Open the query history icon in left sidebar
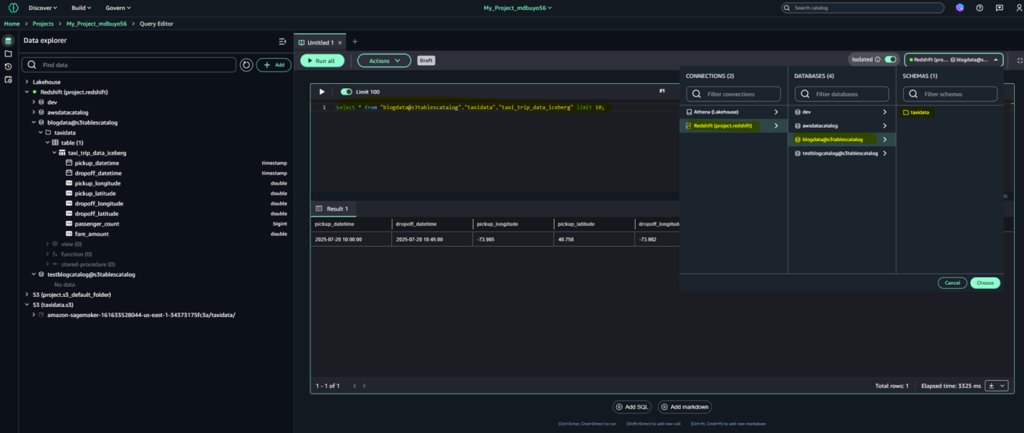Image resolution: width=1024 pixels, height=433 pixels. 8,66
